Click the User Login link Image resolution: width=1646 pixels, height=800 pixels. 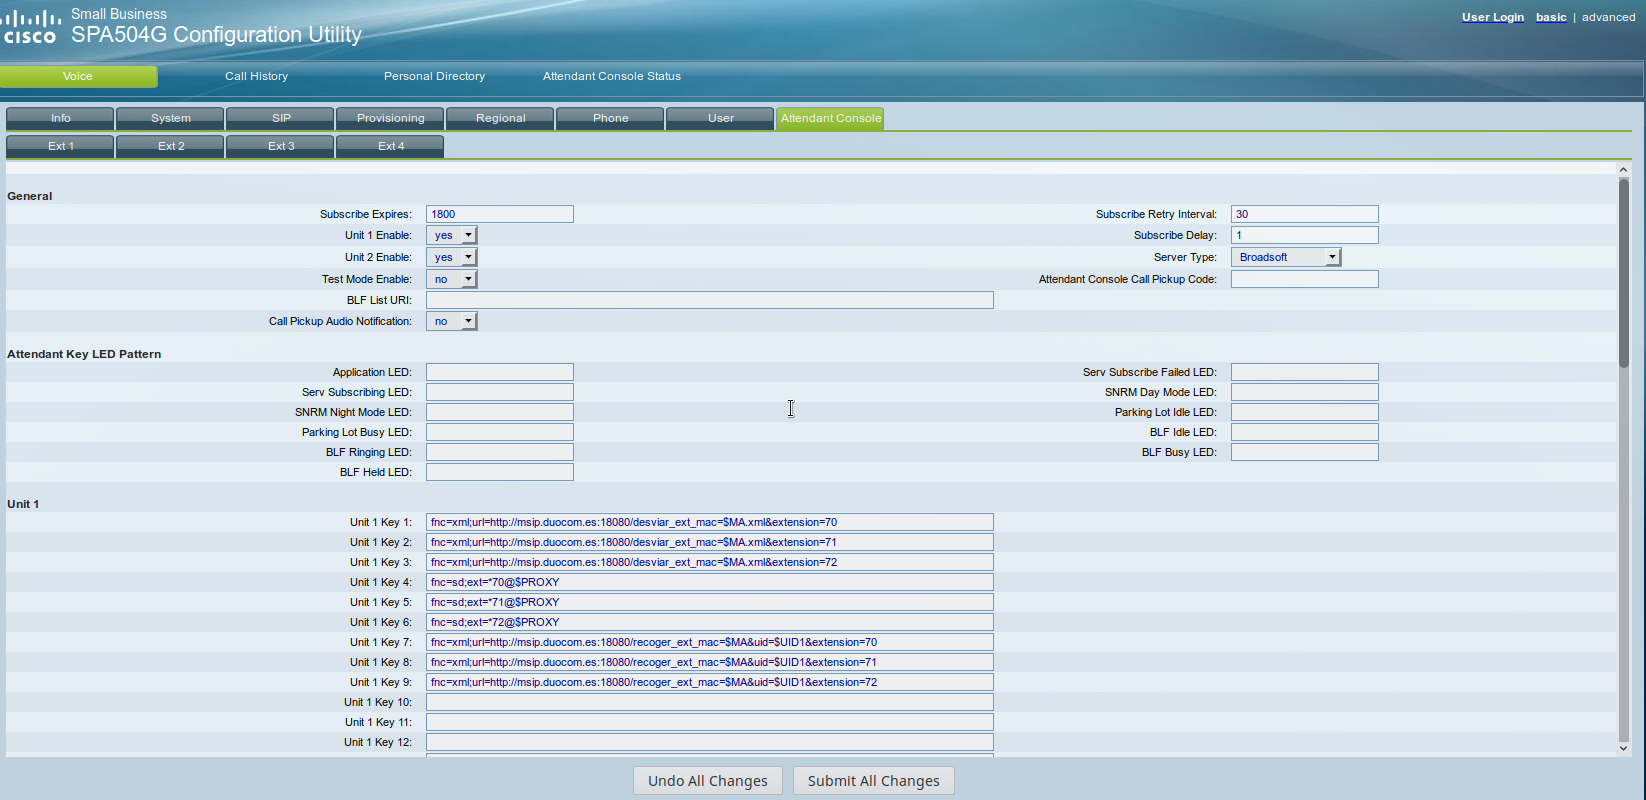[x=1492, y=17]
